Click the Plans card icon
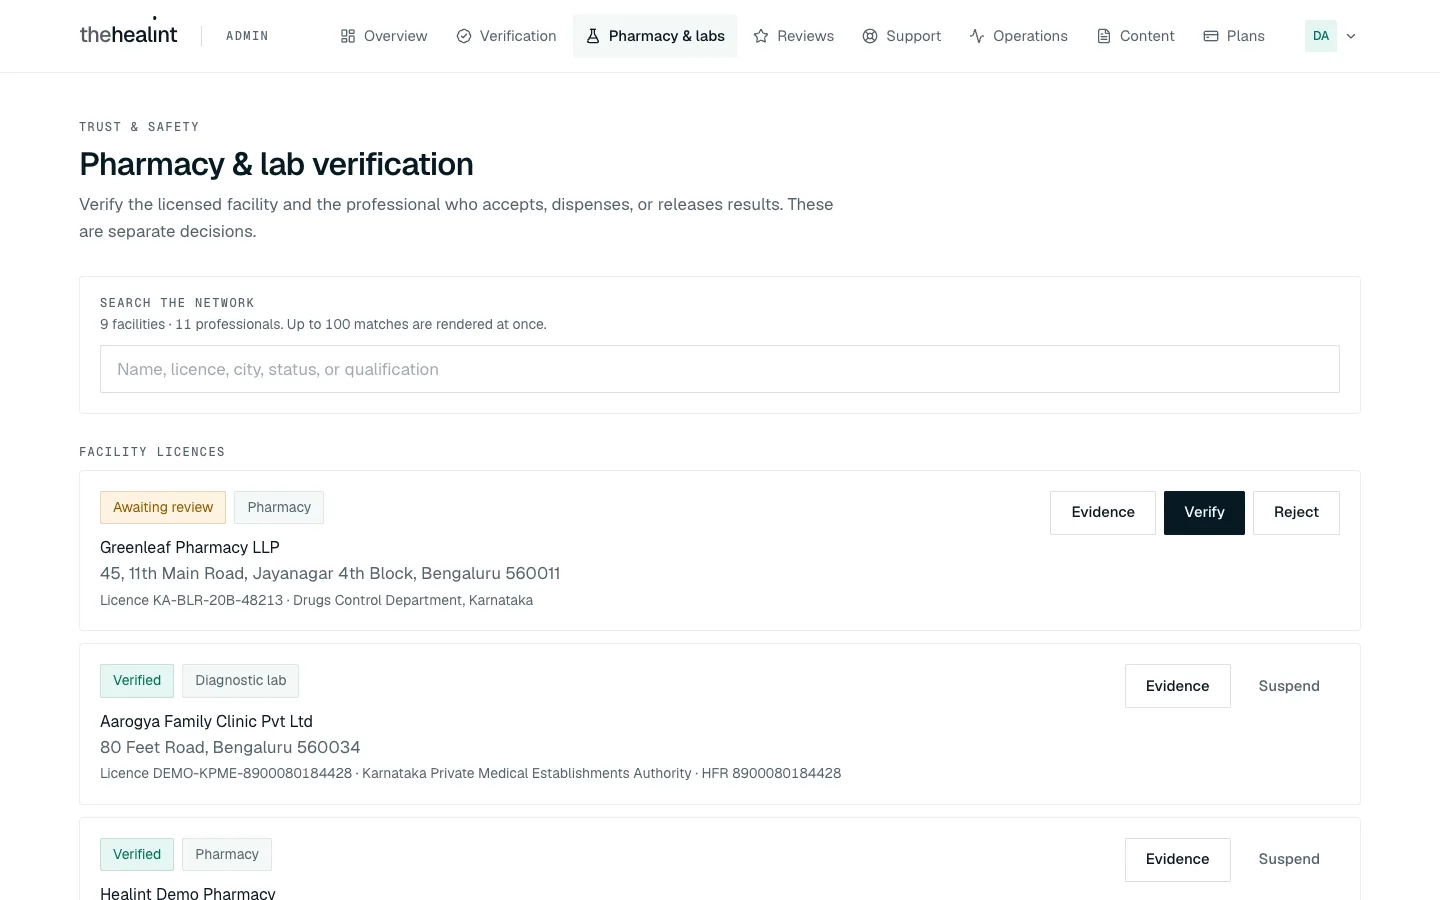The image size is (1440, 900). 1211,36
